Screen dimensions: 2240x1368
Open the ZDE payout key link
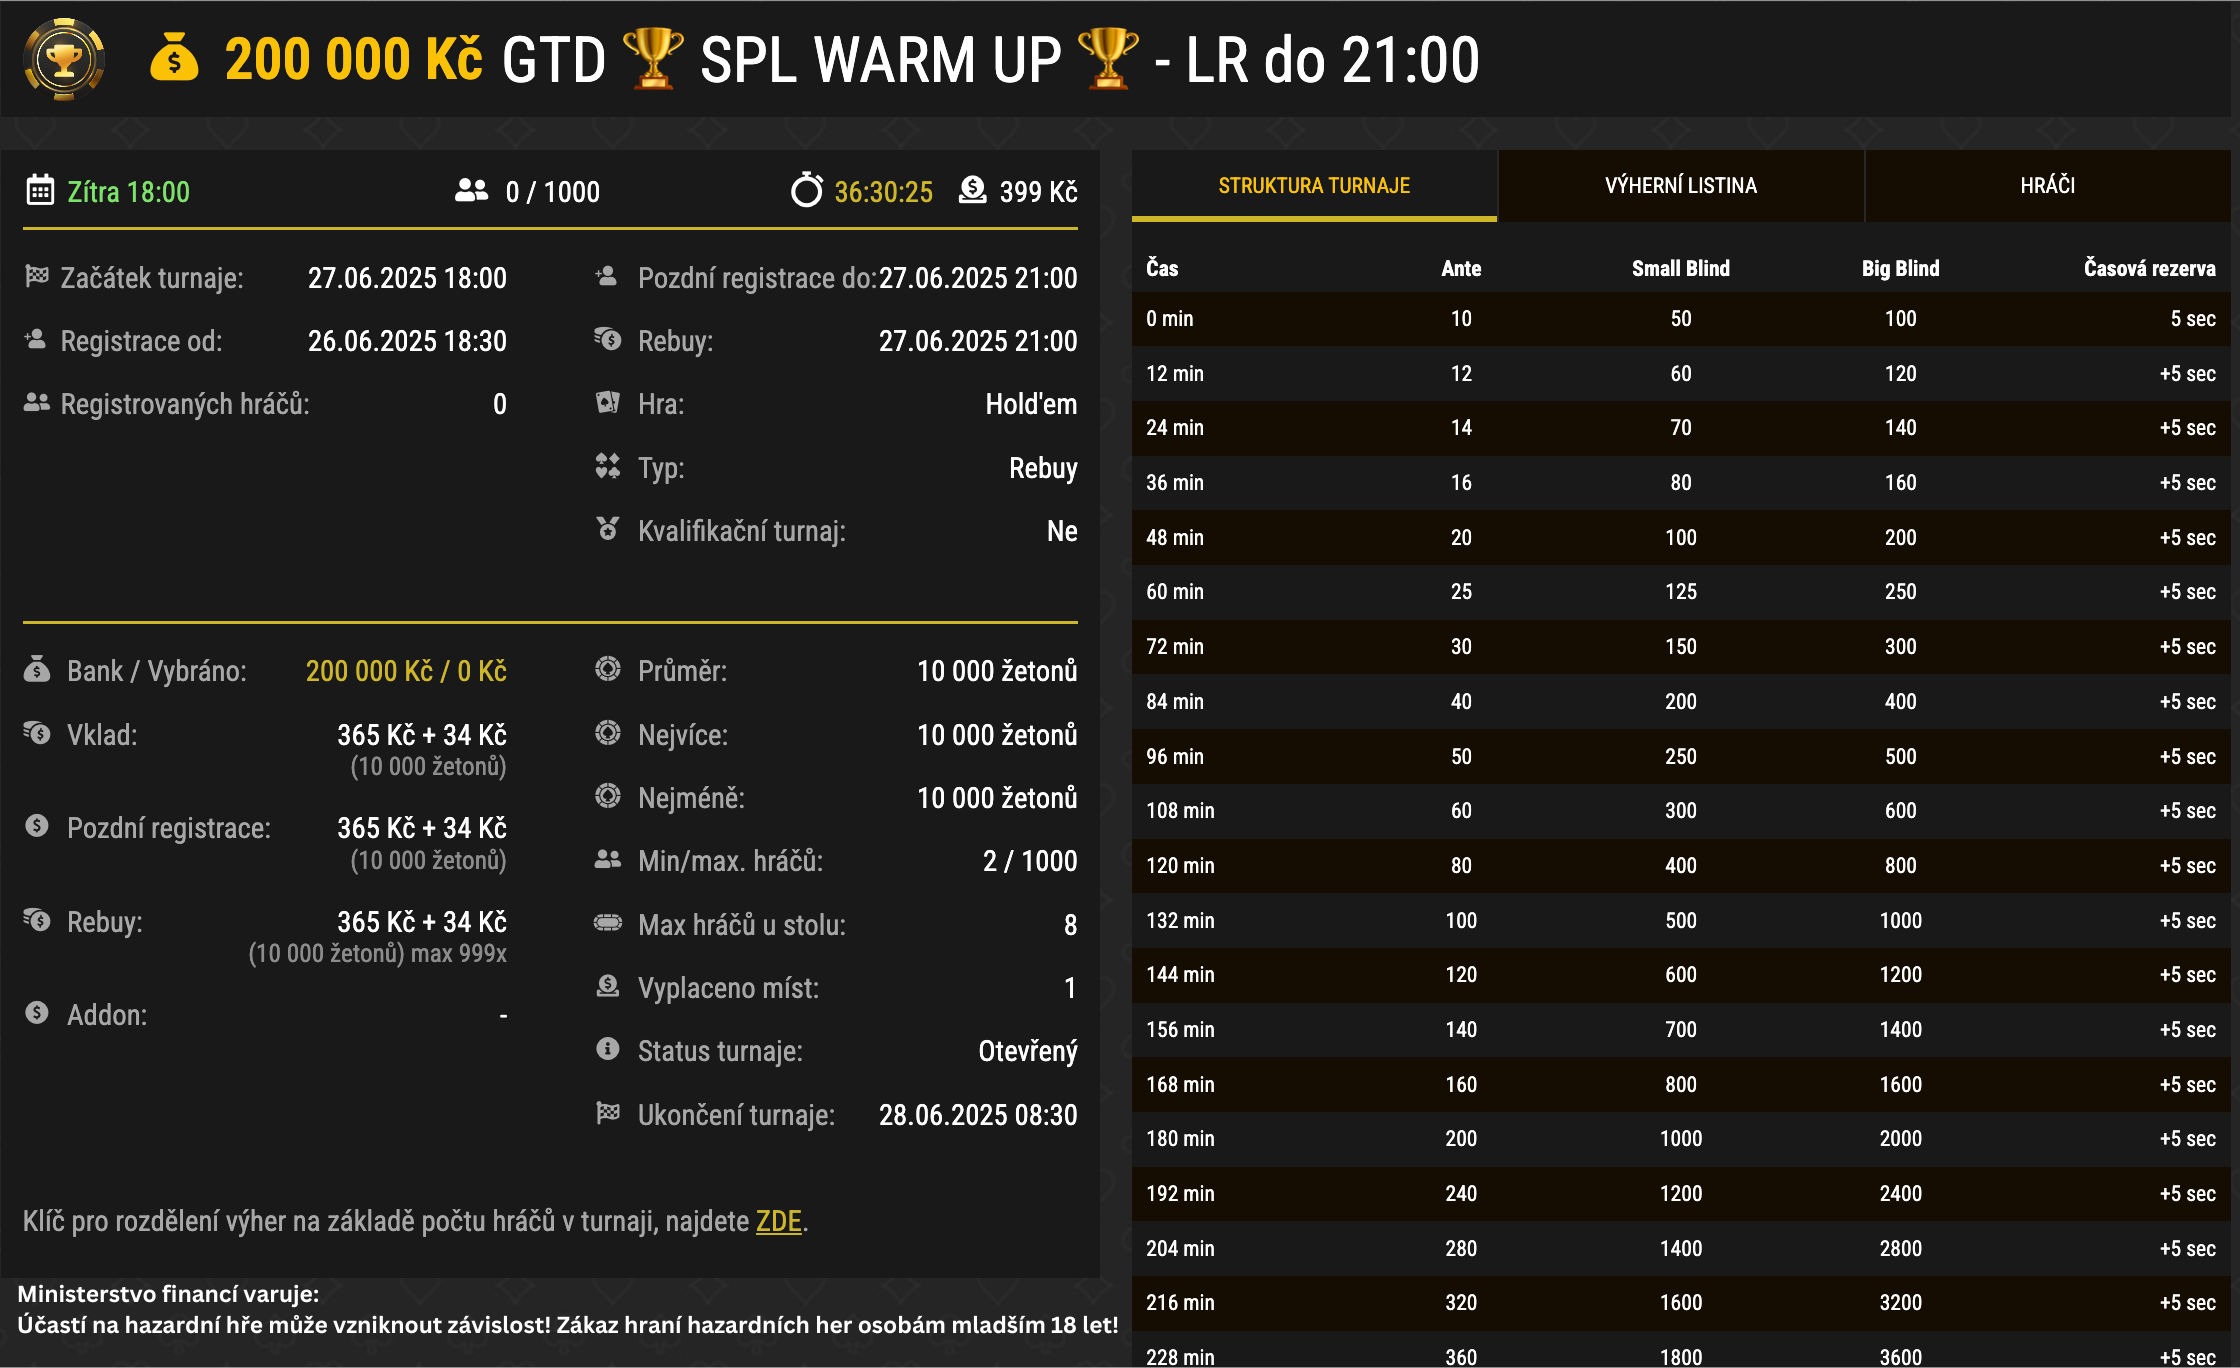778,1221
